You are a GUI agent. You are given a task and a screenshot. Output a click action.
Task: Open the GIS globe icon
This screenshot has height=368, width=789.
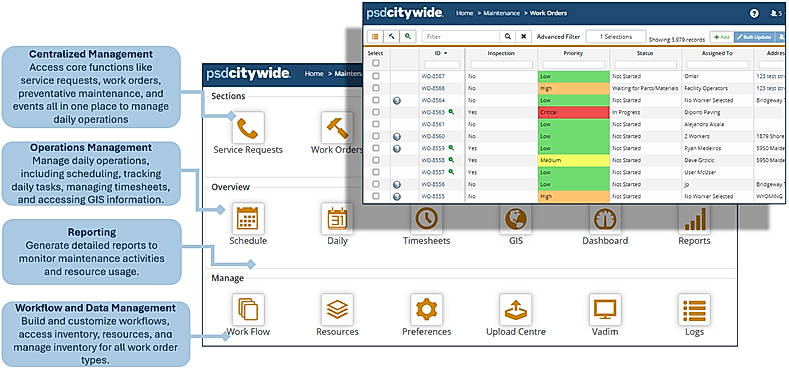point(516,219)
